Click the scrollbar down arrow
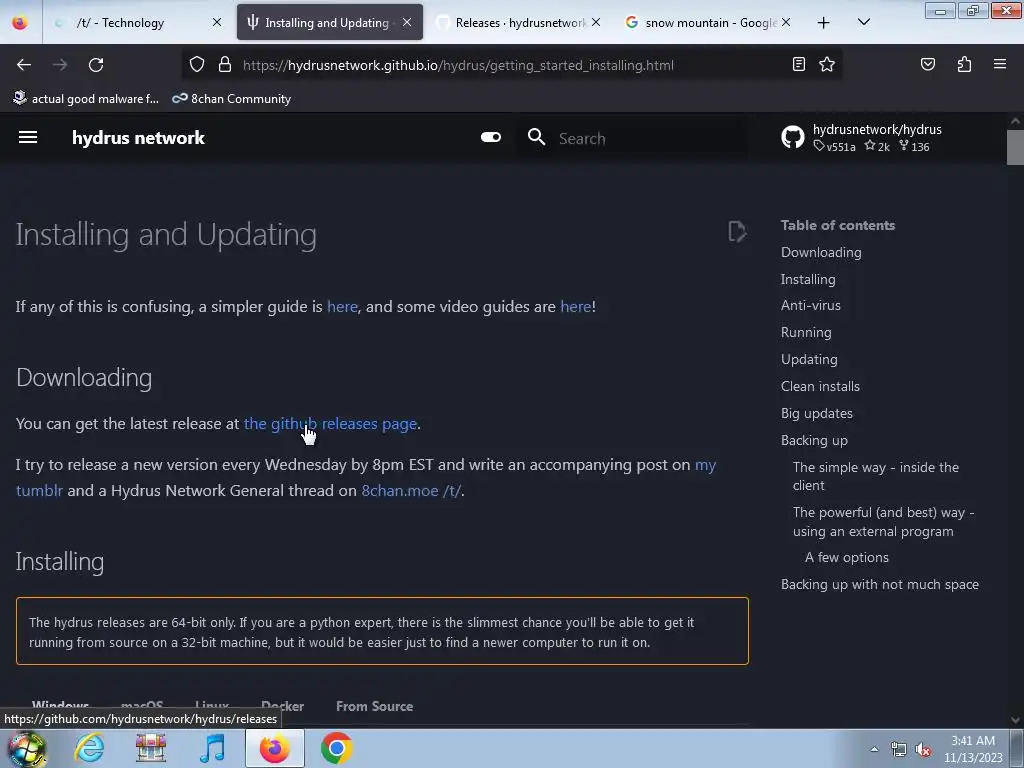Image resolution: width=1024 pixels, height=768 pixels. pos(1015,720)
